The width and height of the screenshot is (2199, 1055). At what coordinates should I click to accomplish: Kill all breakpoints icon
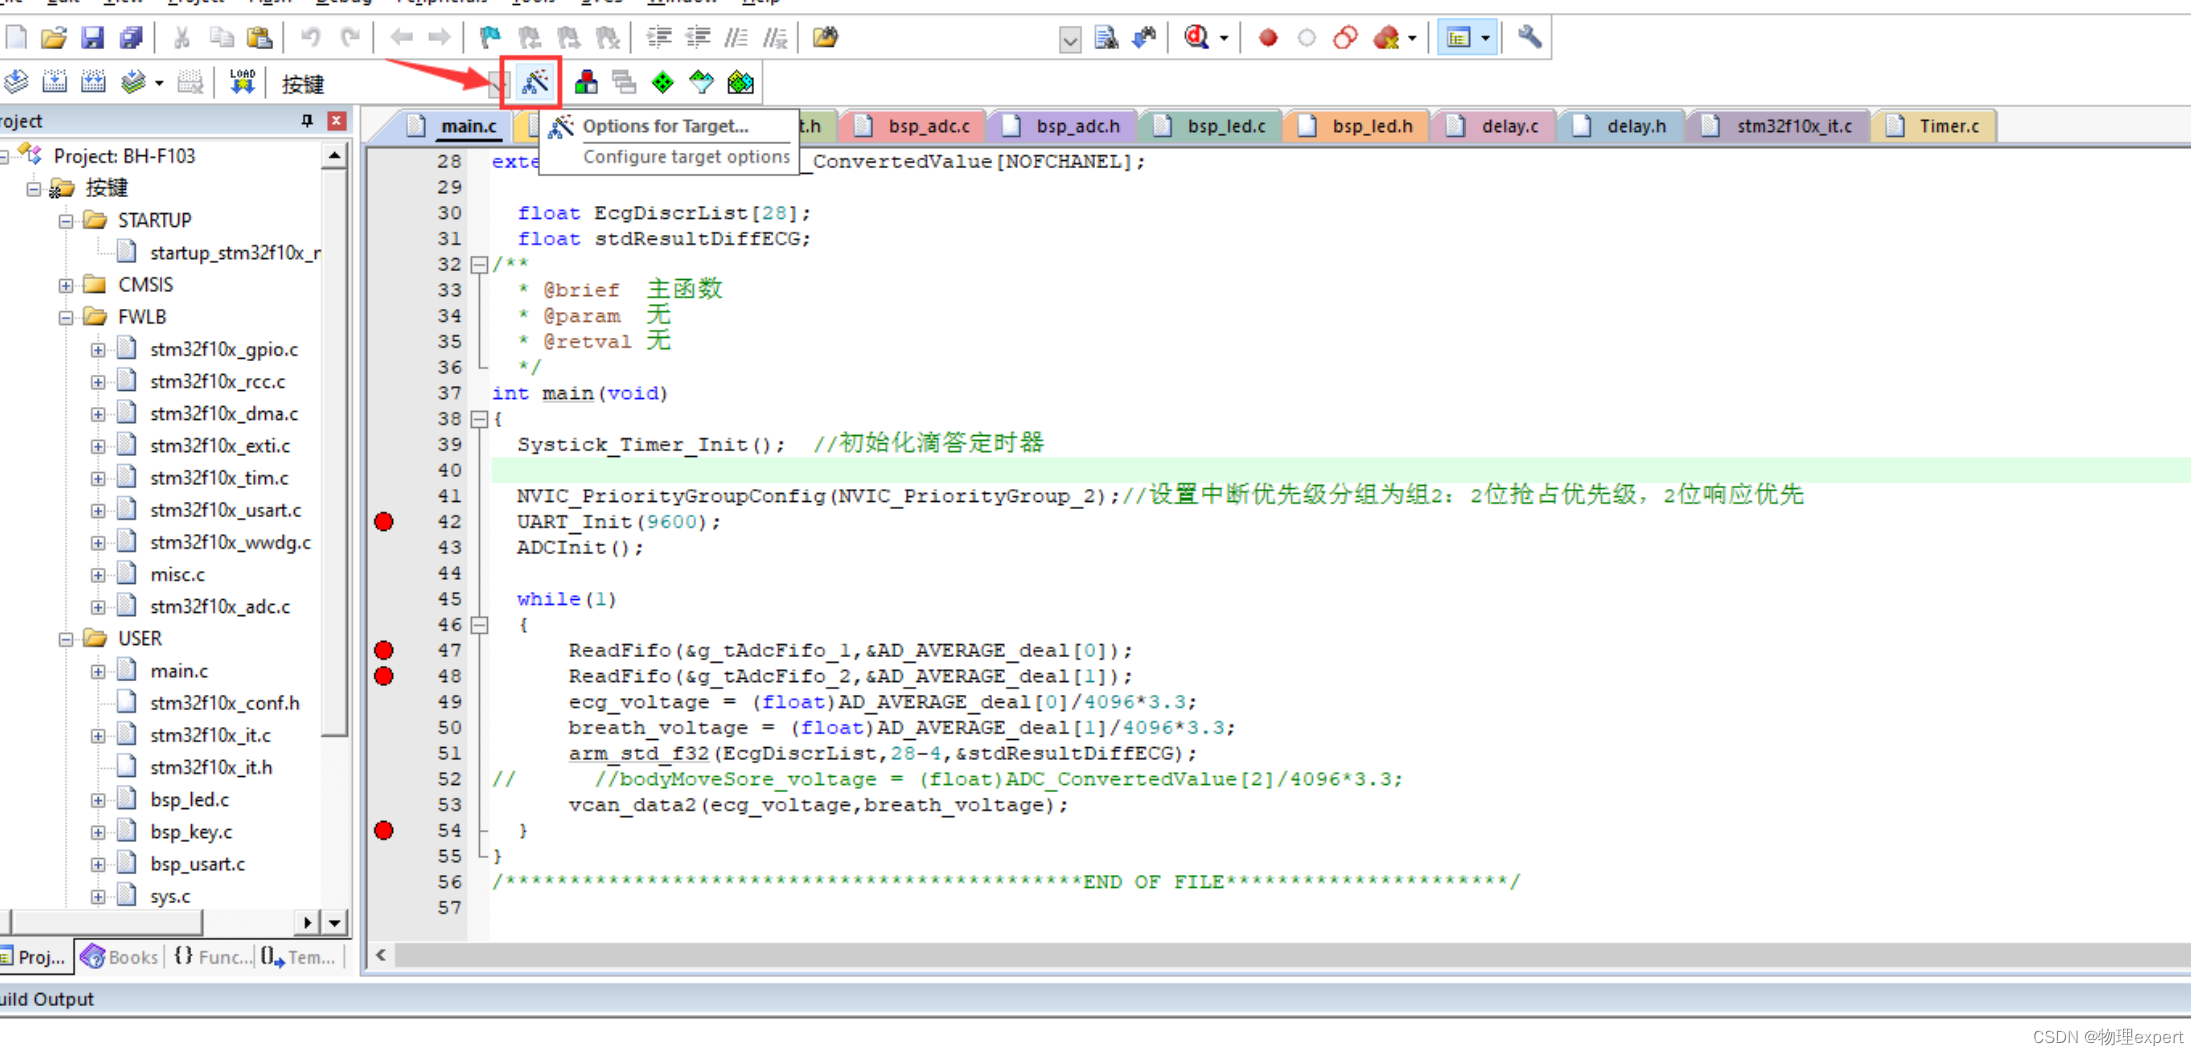click(x=1386, y=38)
